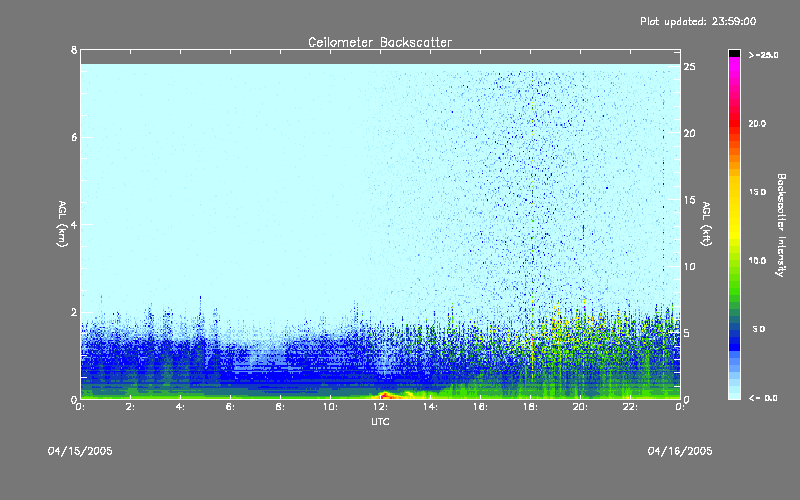
Task: Click the "18:" UTC hour tick label
Action: (530, 407)
